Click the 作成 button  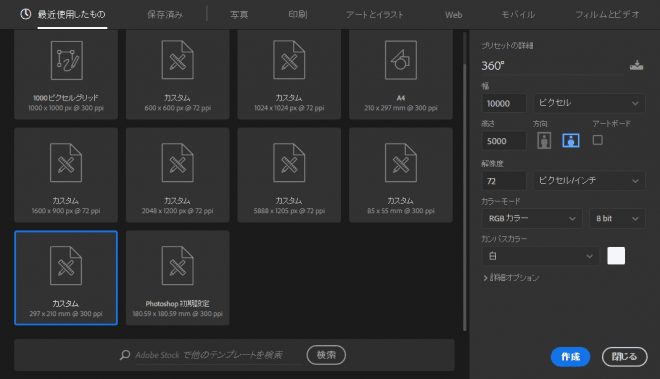tap(570, 357)
